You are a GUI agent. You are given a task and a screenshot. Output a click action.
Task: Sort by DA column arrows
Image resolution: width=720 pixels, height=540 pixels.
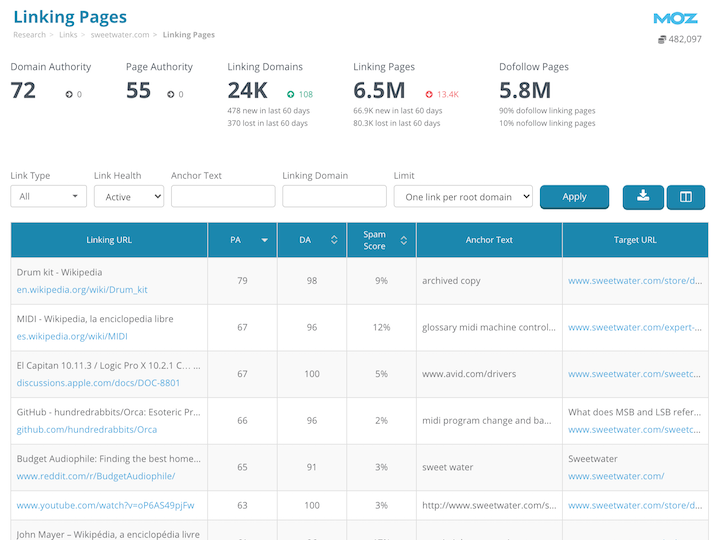click(x=333, y=240)
